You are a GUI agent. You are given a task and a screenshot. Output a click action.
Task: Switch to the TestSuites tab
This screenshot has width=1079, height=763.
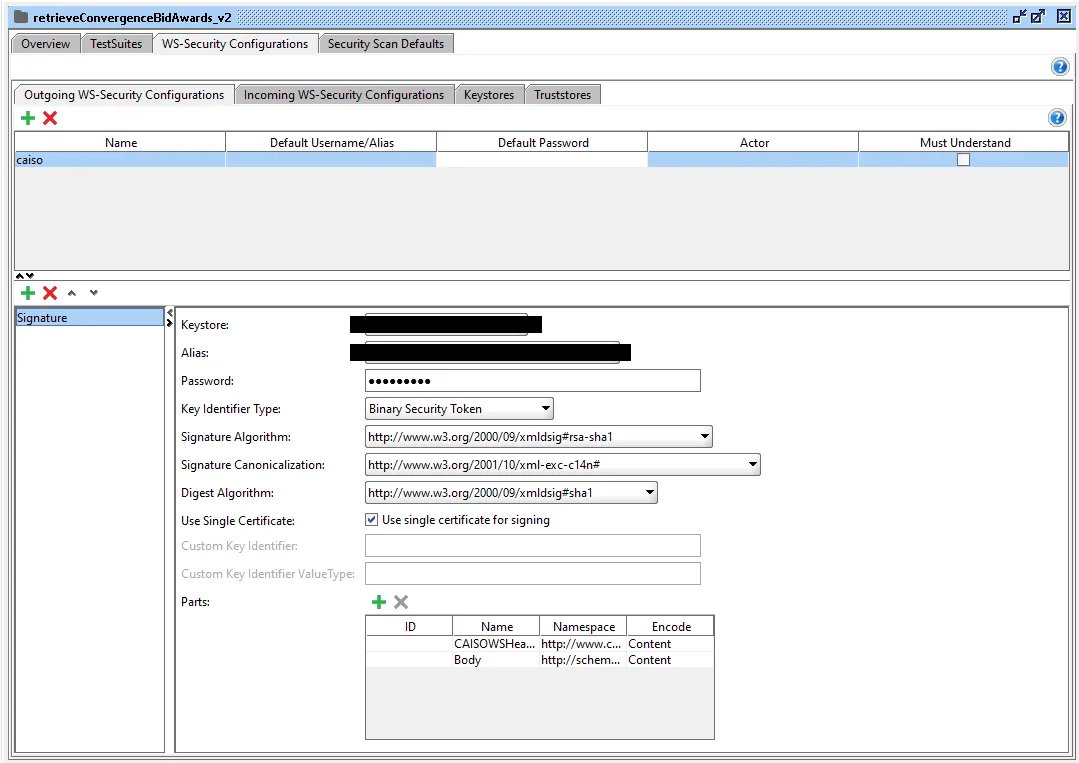pyautogui.click(x=116, y=43)
